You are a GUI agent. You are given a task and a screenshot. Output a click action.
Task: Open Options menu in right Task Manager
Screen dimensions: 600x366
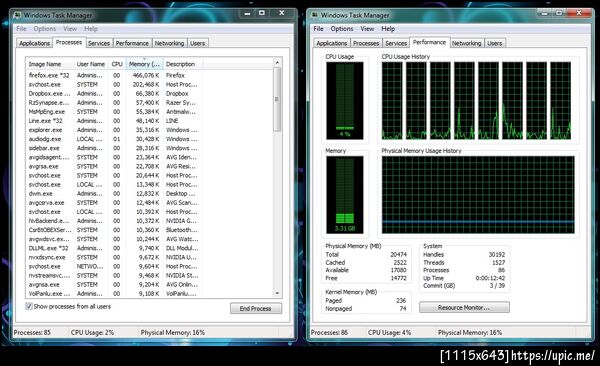coord(342,29)
